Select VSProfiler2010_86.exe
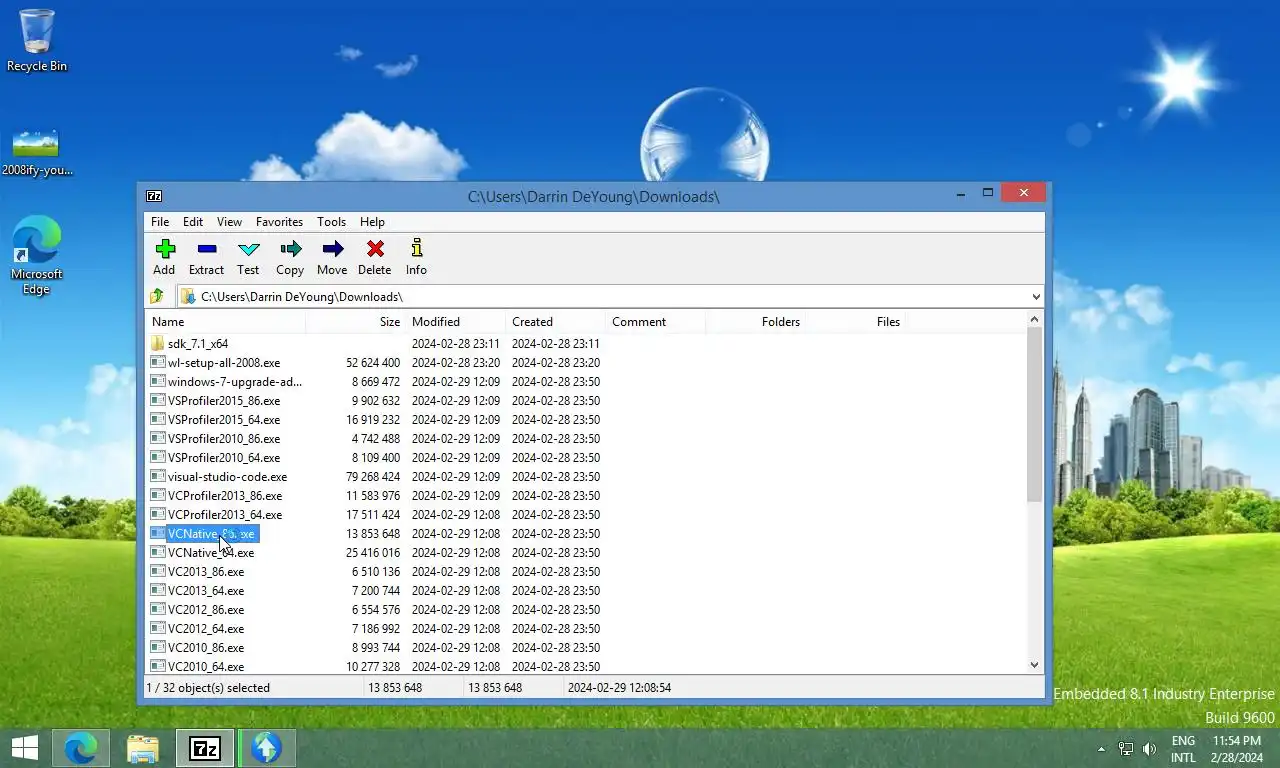Screen dimensions: 1280x768 click(224, 438)
